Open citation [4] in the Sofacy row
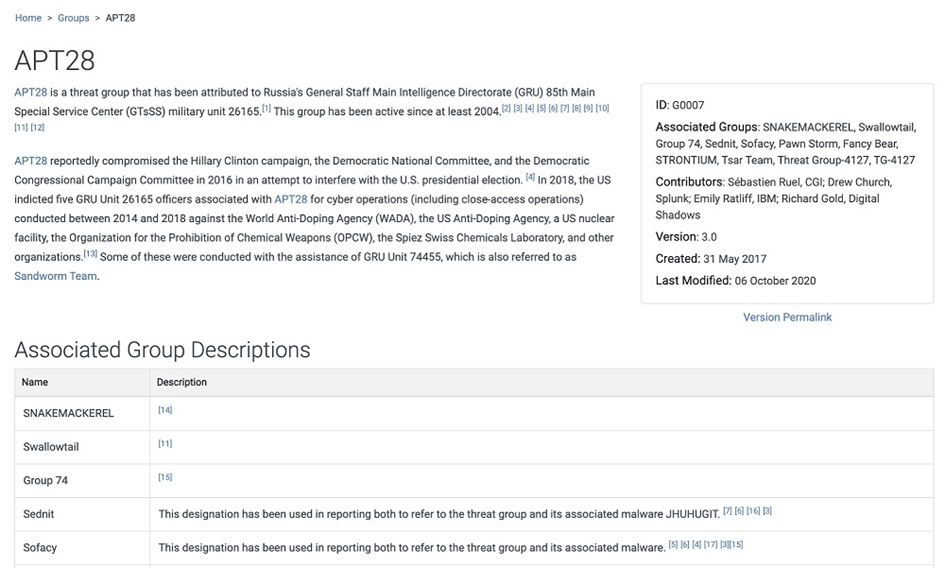Image resolution: width=945 pixels, height=568 pixels. (697, 544)
